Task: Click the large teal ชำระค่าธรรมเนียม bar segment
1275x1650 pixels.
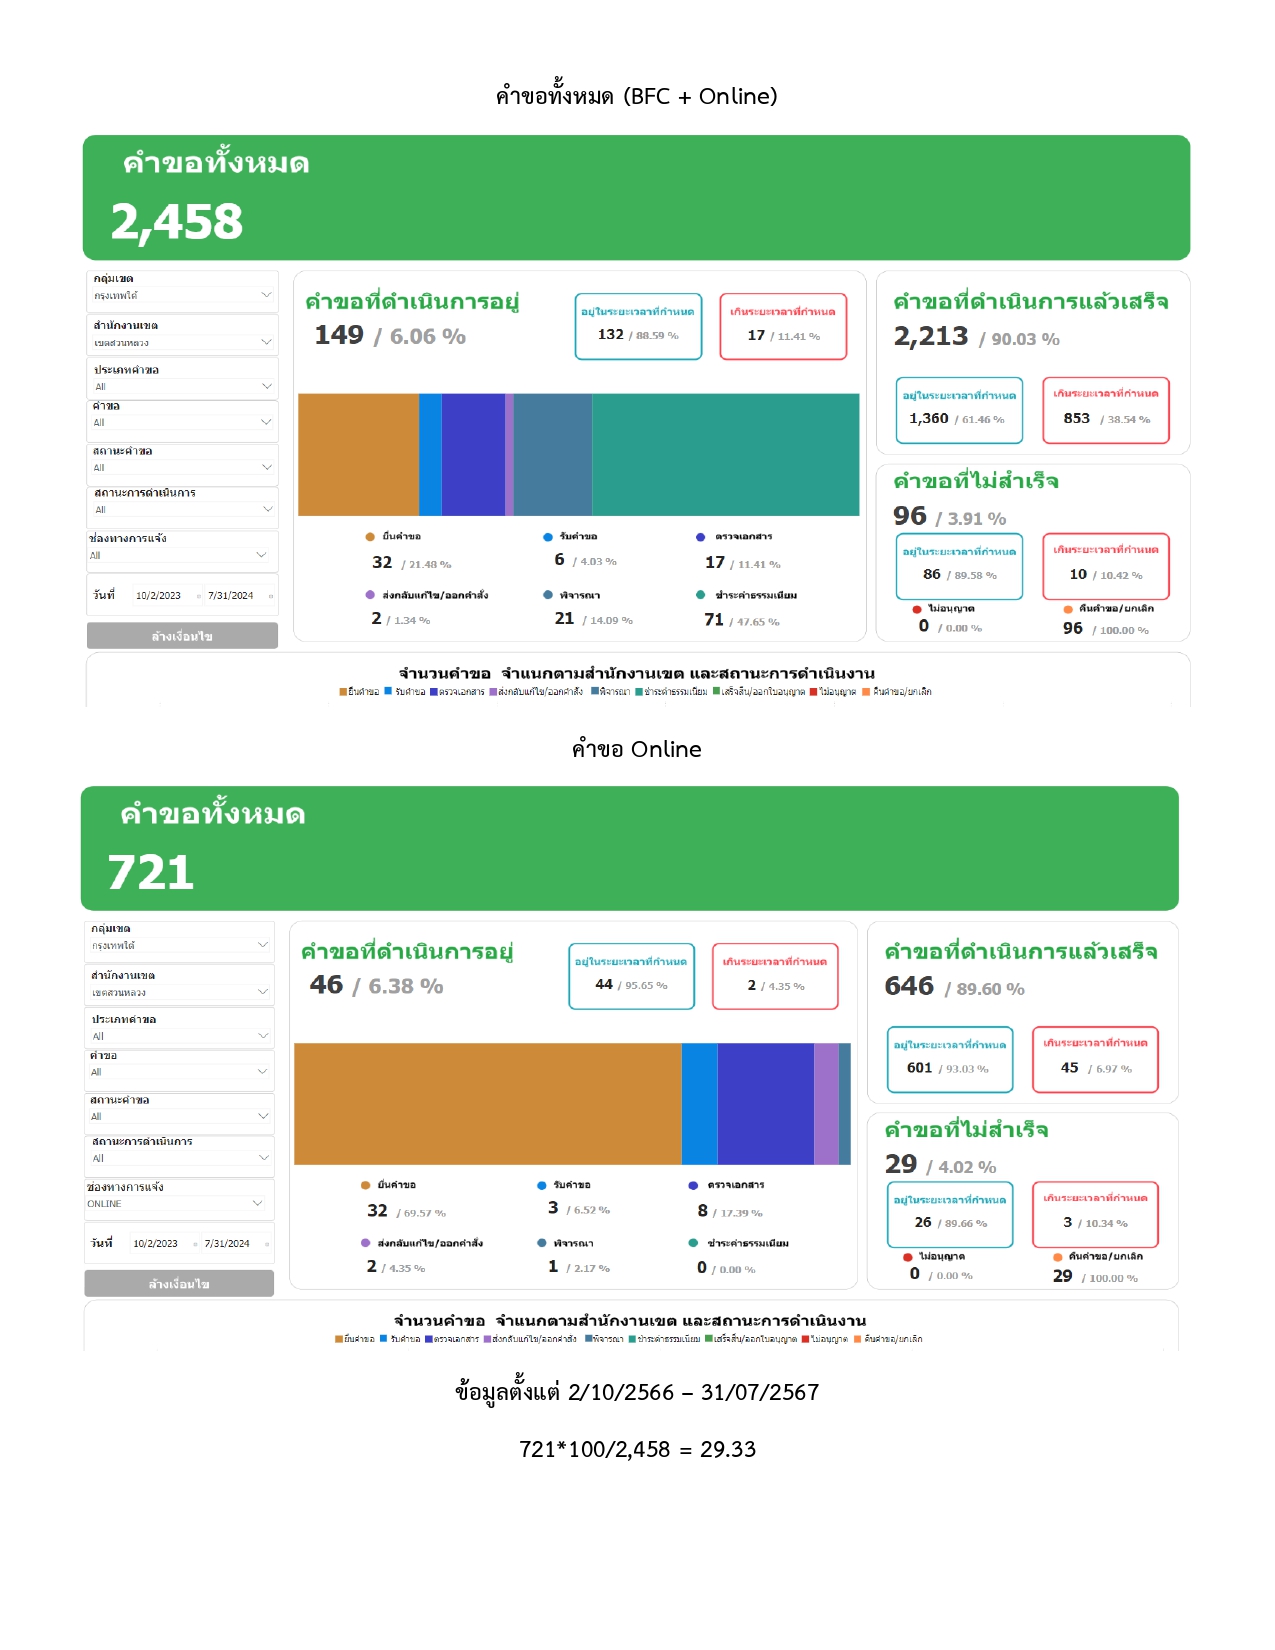Action: 725,455
